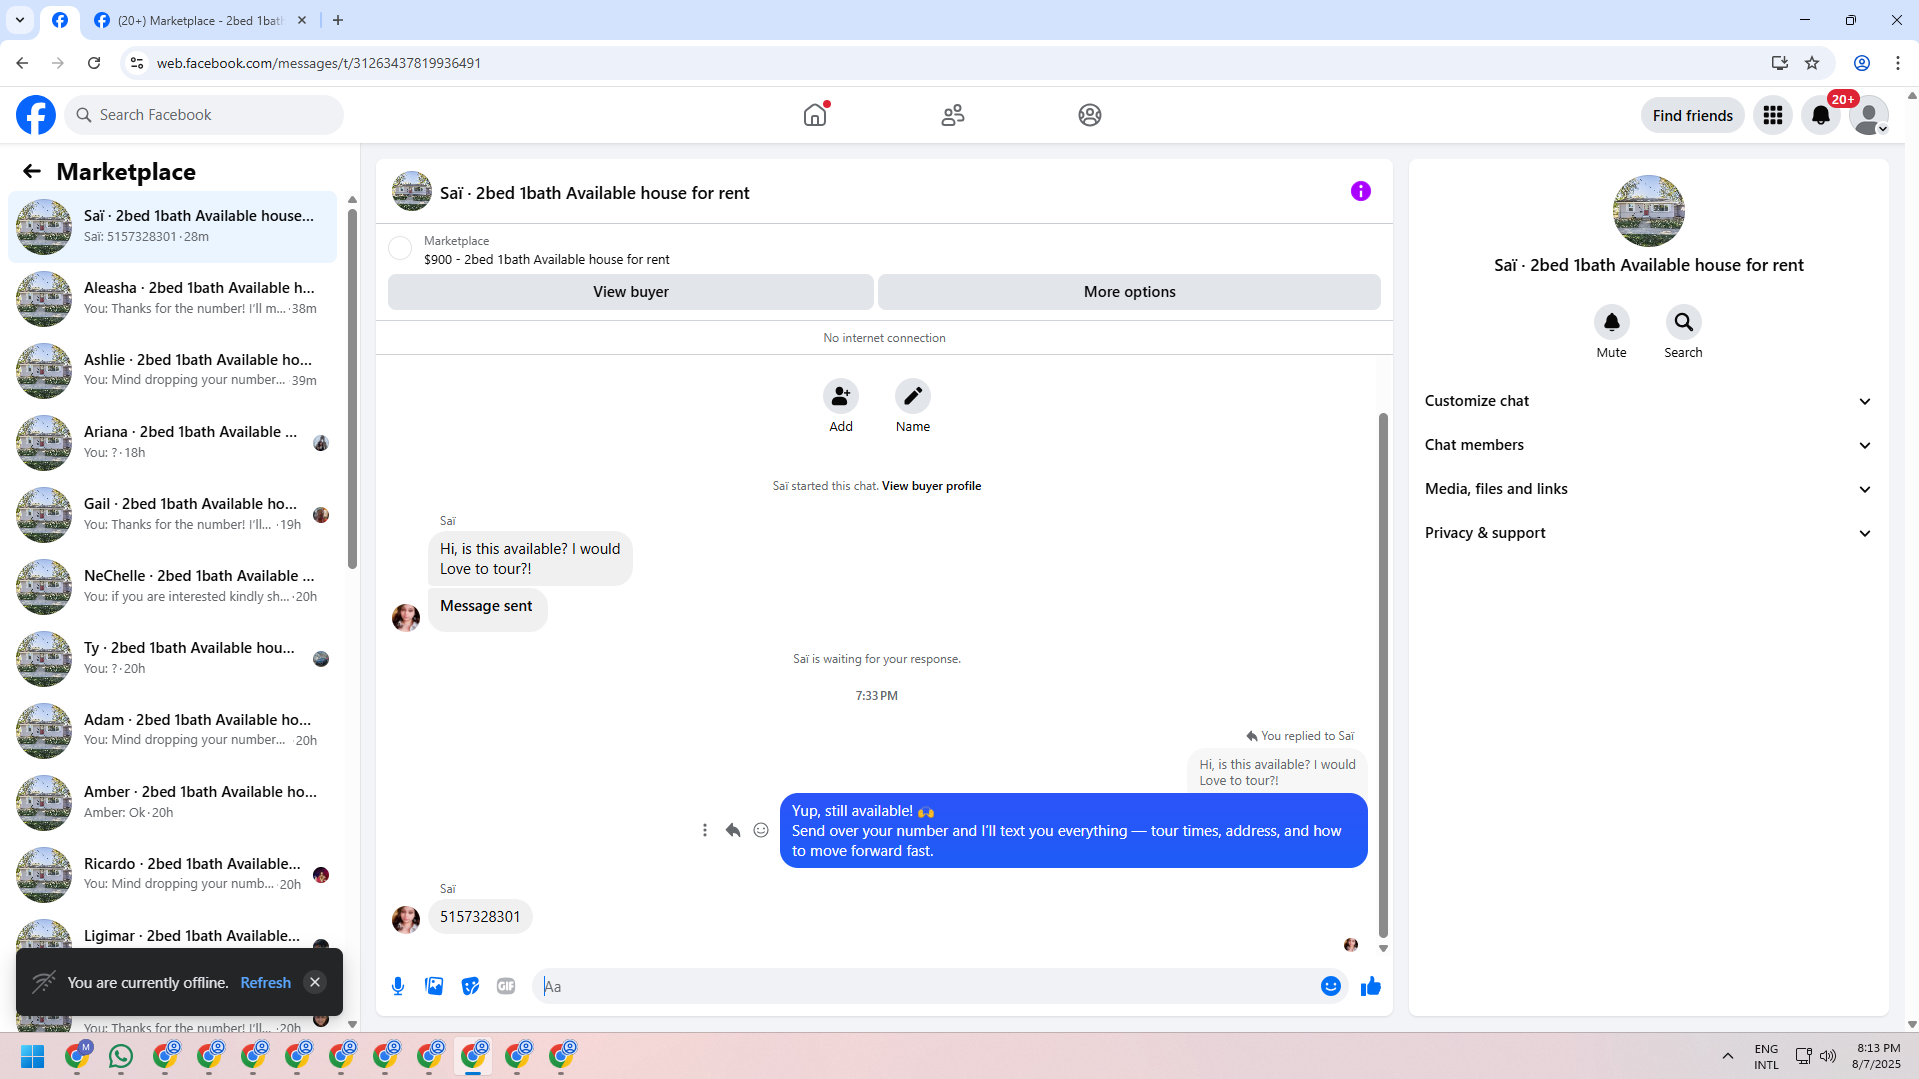Open the Facebook logo home link
This screenshot has height=1079, width=1919.
[x=36, y=115]
